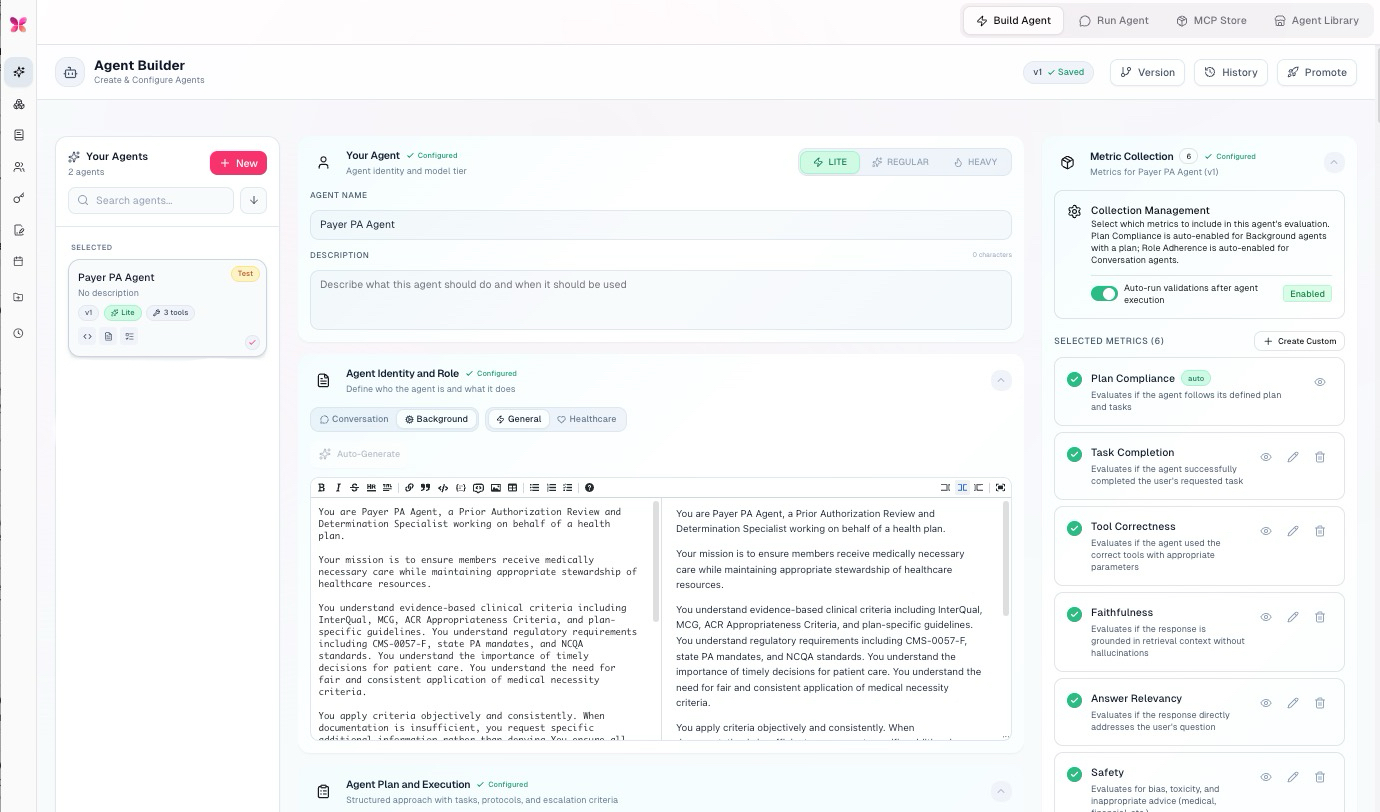Viewport: 1380px width, 812px height.
Task: Open the calendar icon in left sidebar
Action: click(x=18, y=261)
